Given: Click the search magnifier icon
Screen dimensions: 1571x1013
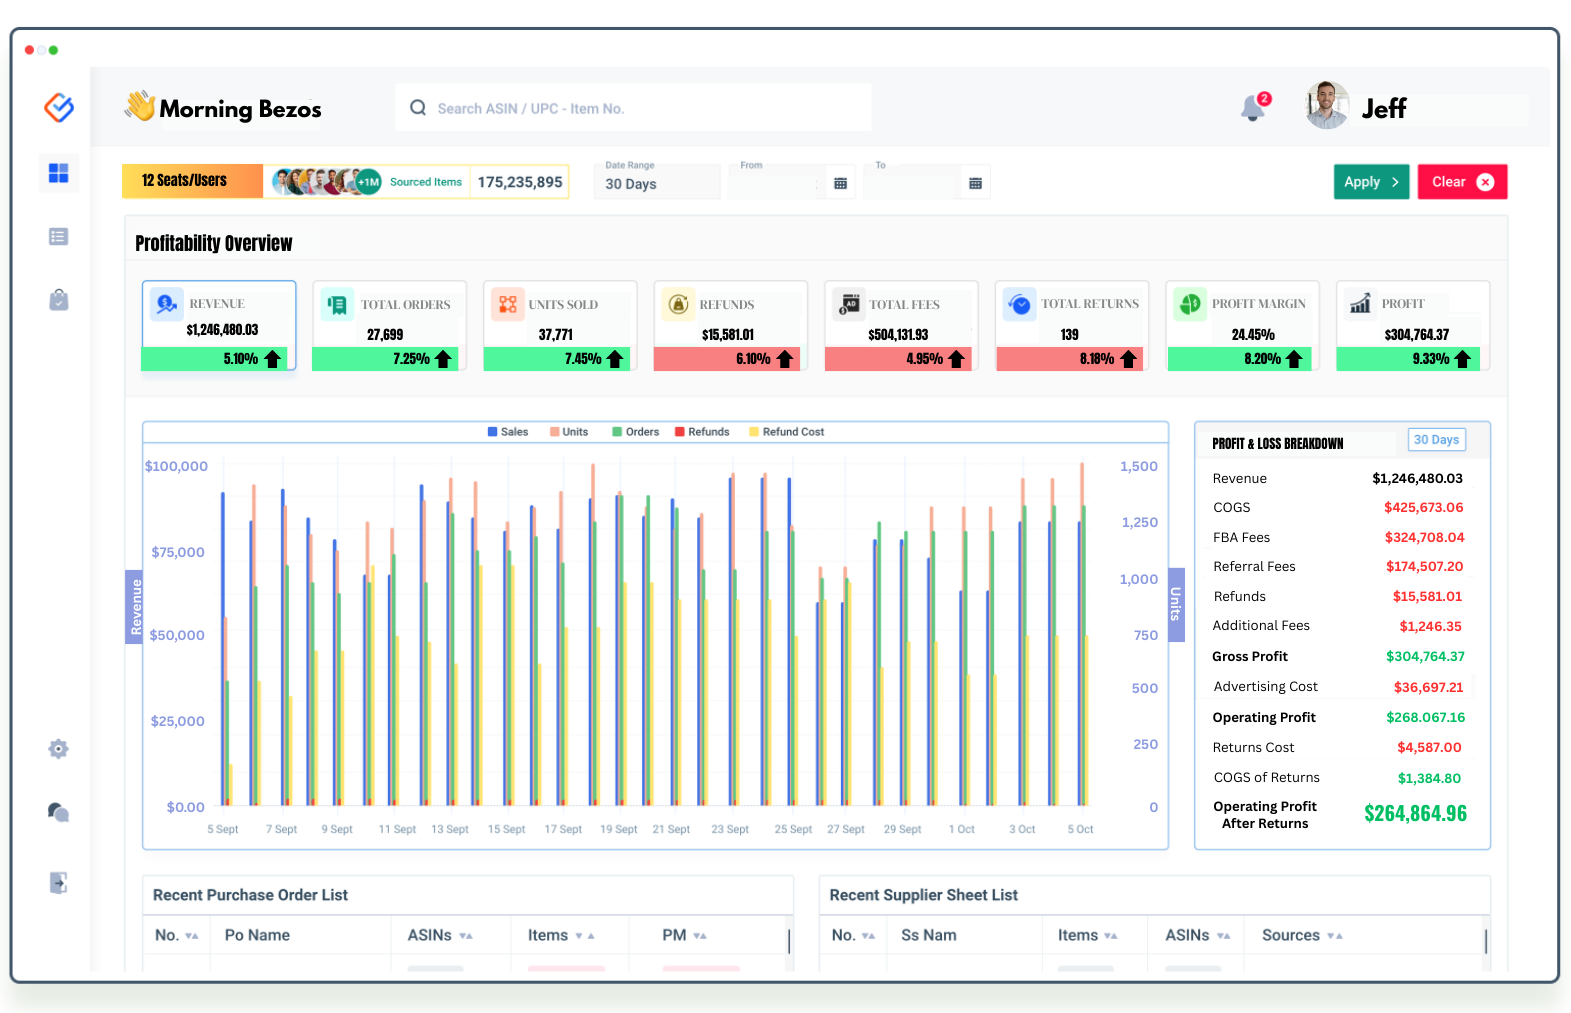Looking at the screenshot, I should [x=418, y=108].
